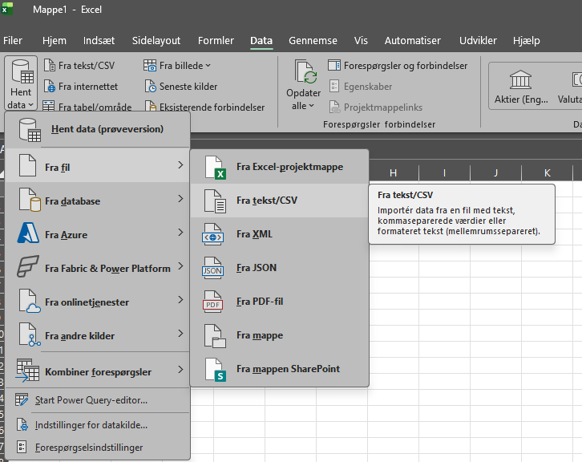Image resolution: width=582 pixels, height=462 pixels.
Task: Switch to the Udvikler tab
Action: tap(478, 40)
